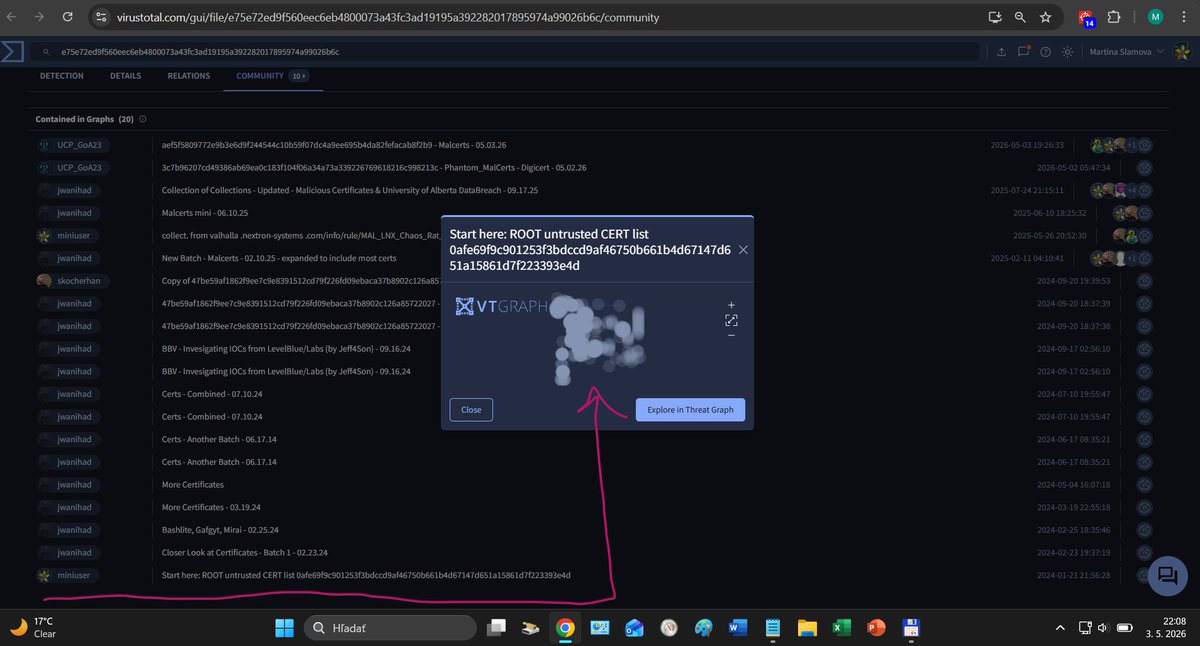
Task: Select the Community tab
Action: 273,76
